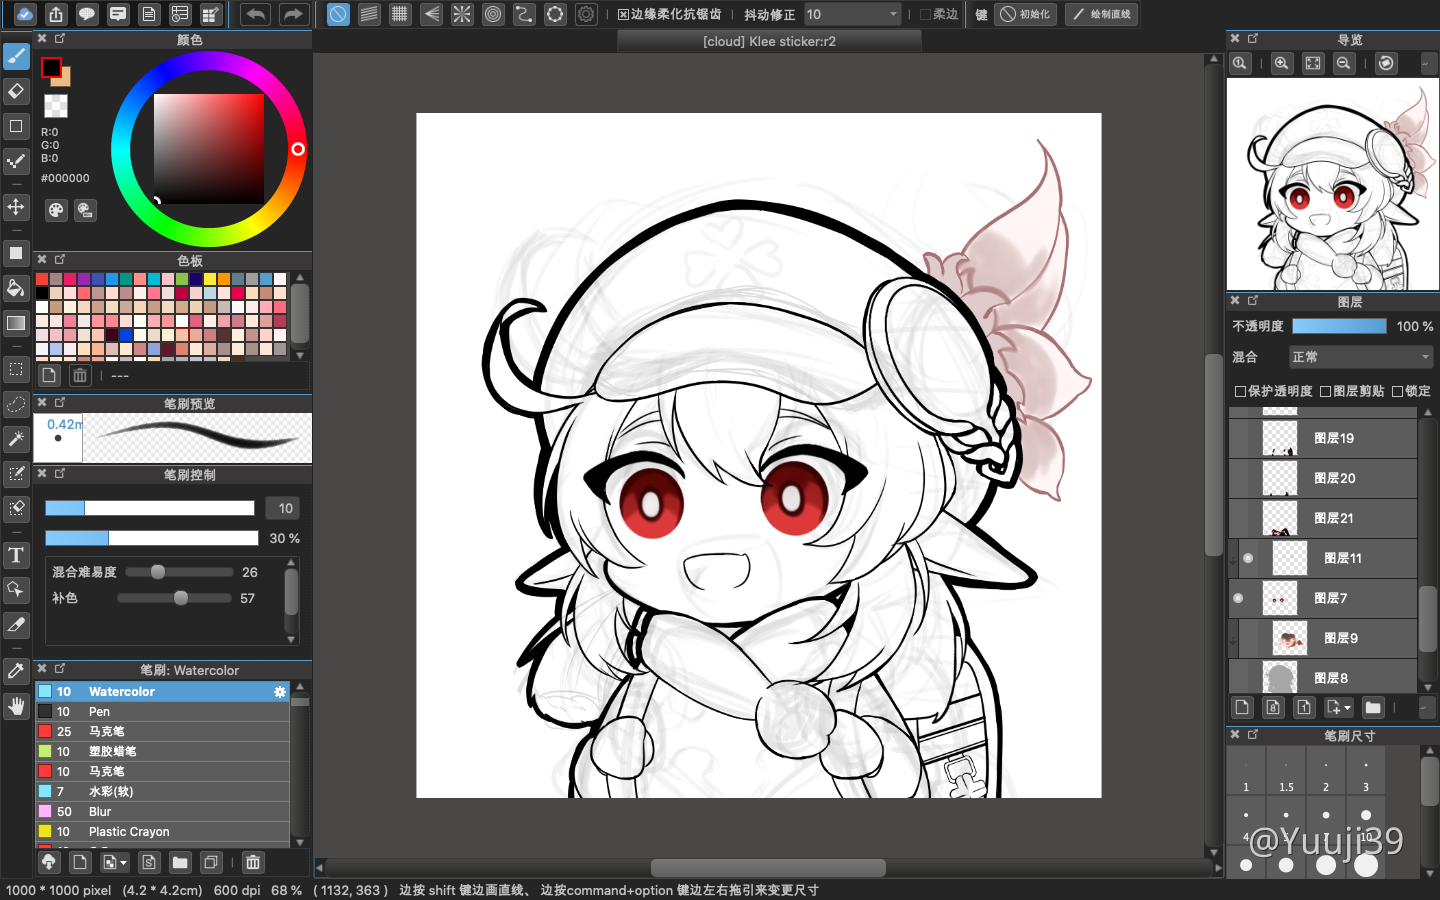This screenshot has width=1440, height=900.
Task: Enable the radial snap guide icon
Action: point(462,14)
